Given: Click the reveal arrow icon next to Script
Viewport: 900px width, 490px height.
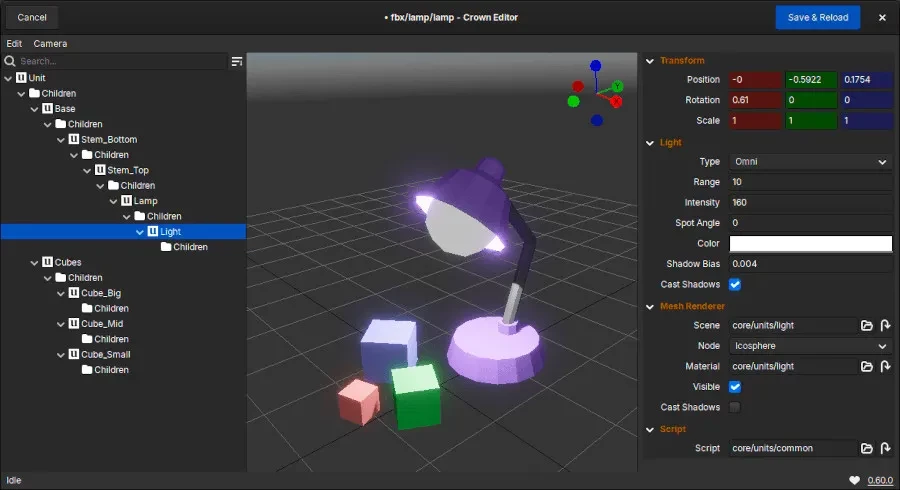Looking at the screenshot, I should 885,449.
